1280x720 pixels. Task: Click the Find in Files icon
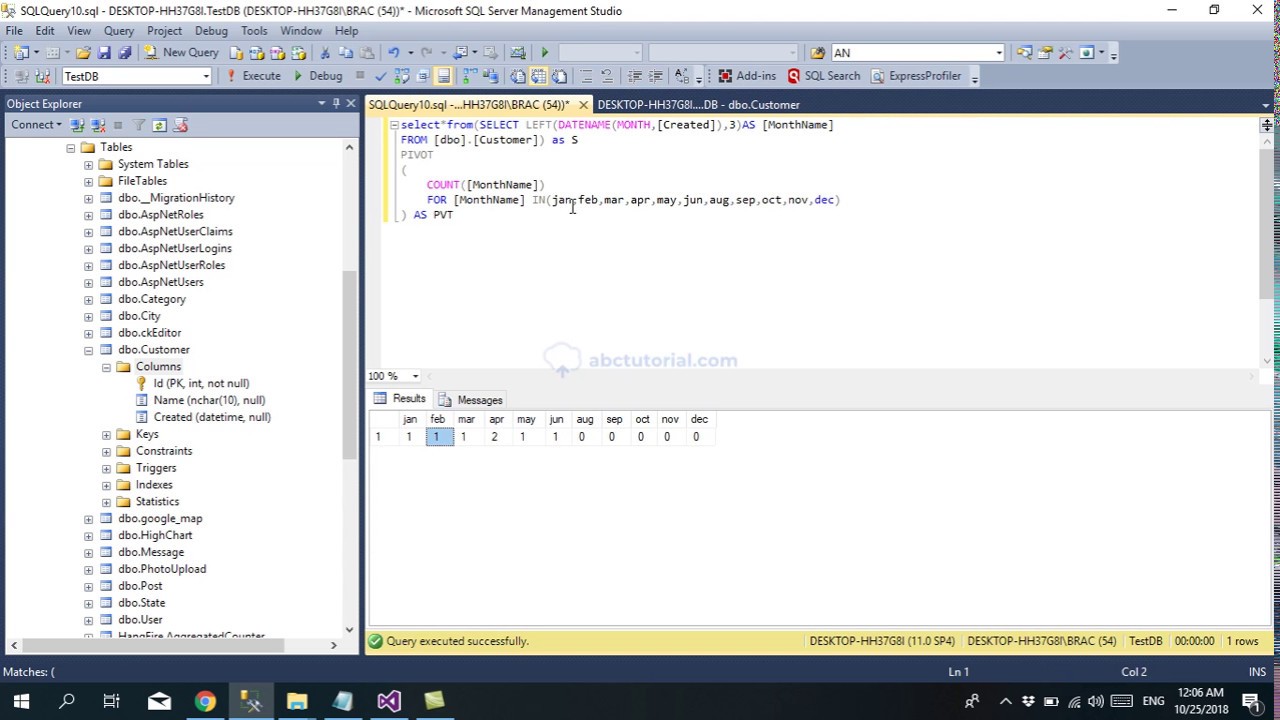click(817, 52)
